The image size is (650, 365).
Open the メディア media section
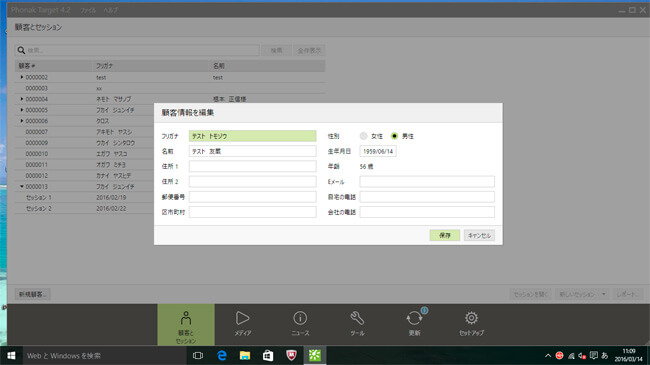coord(243,325)
